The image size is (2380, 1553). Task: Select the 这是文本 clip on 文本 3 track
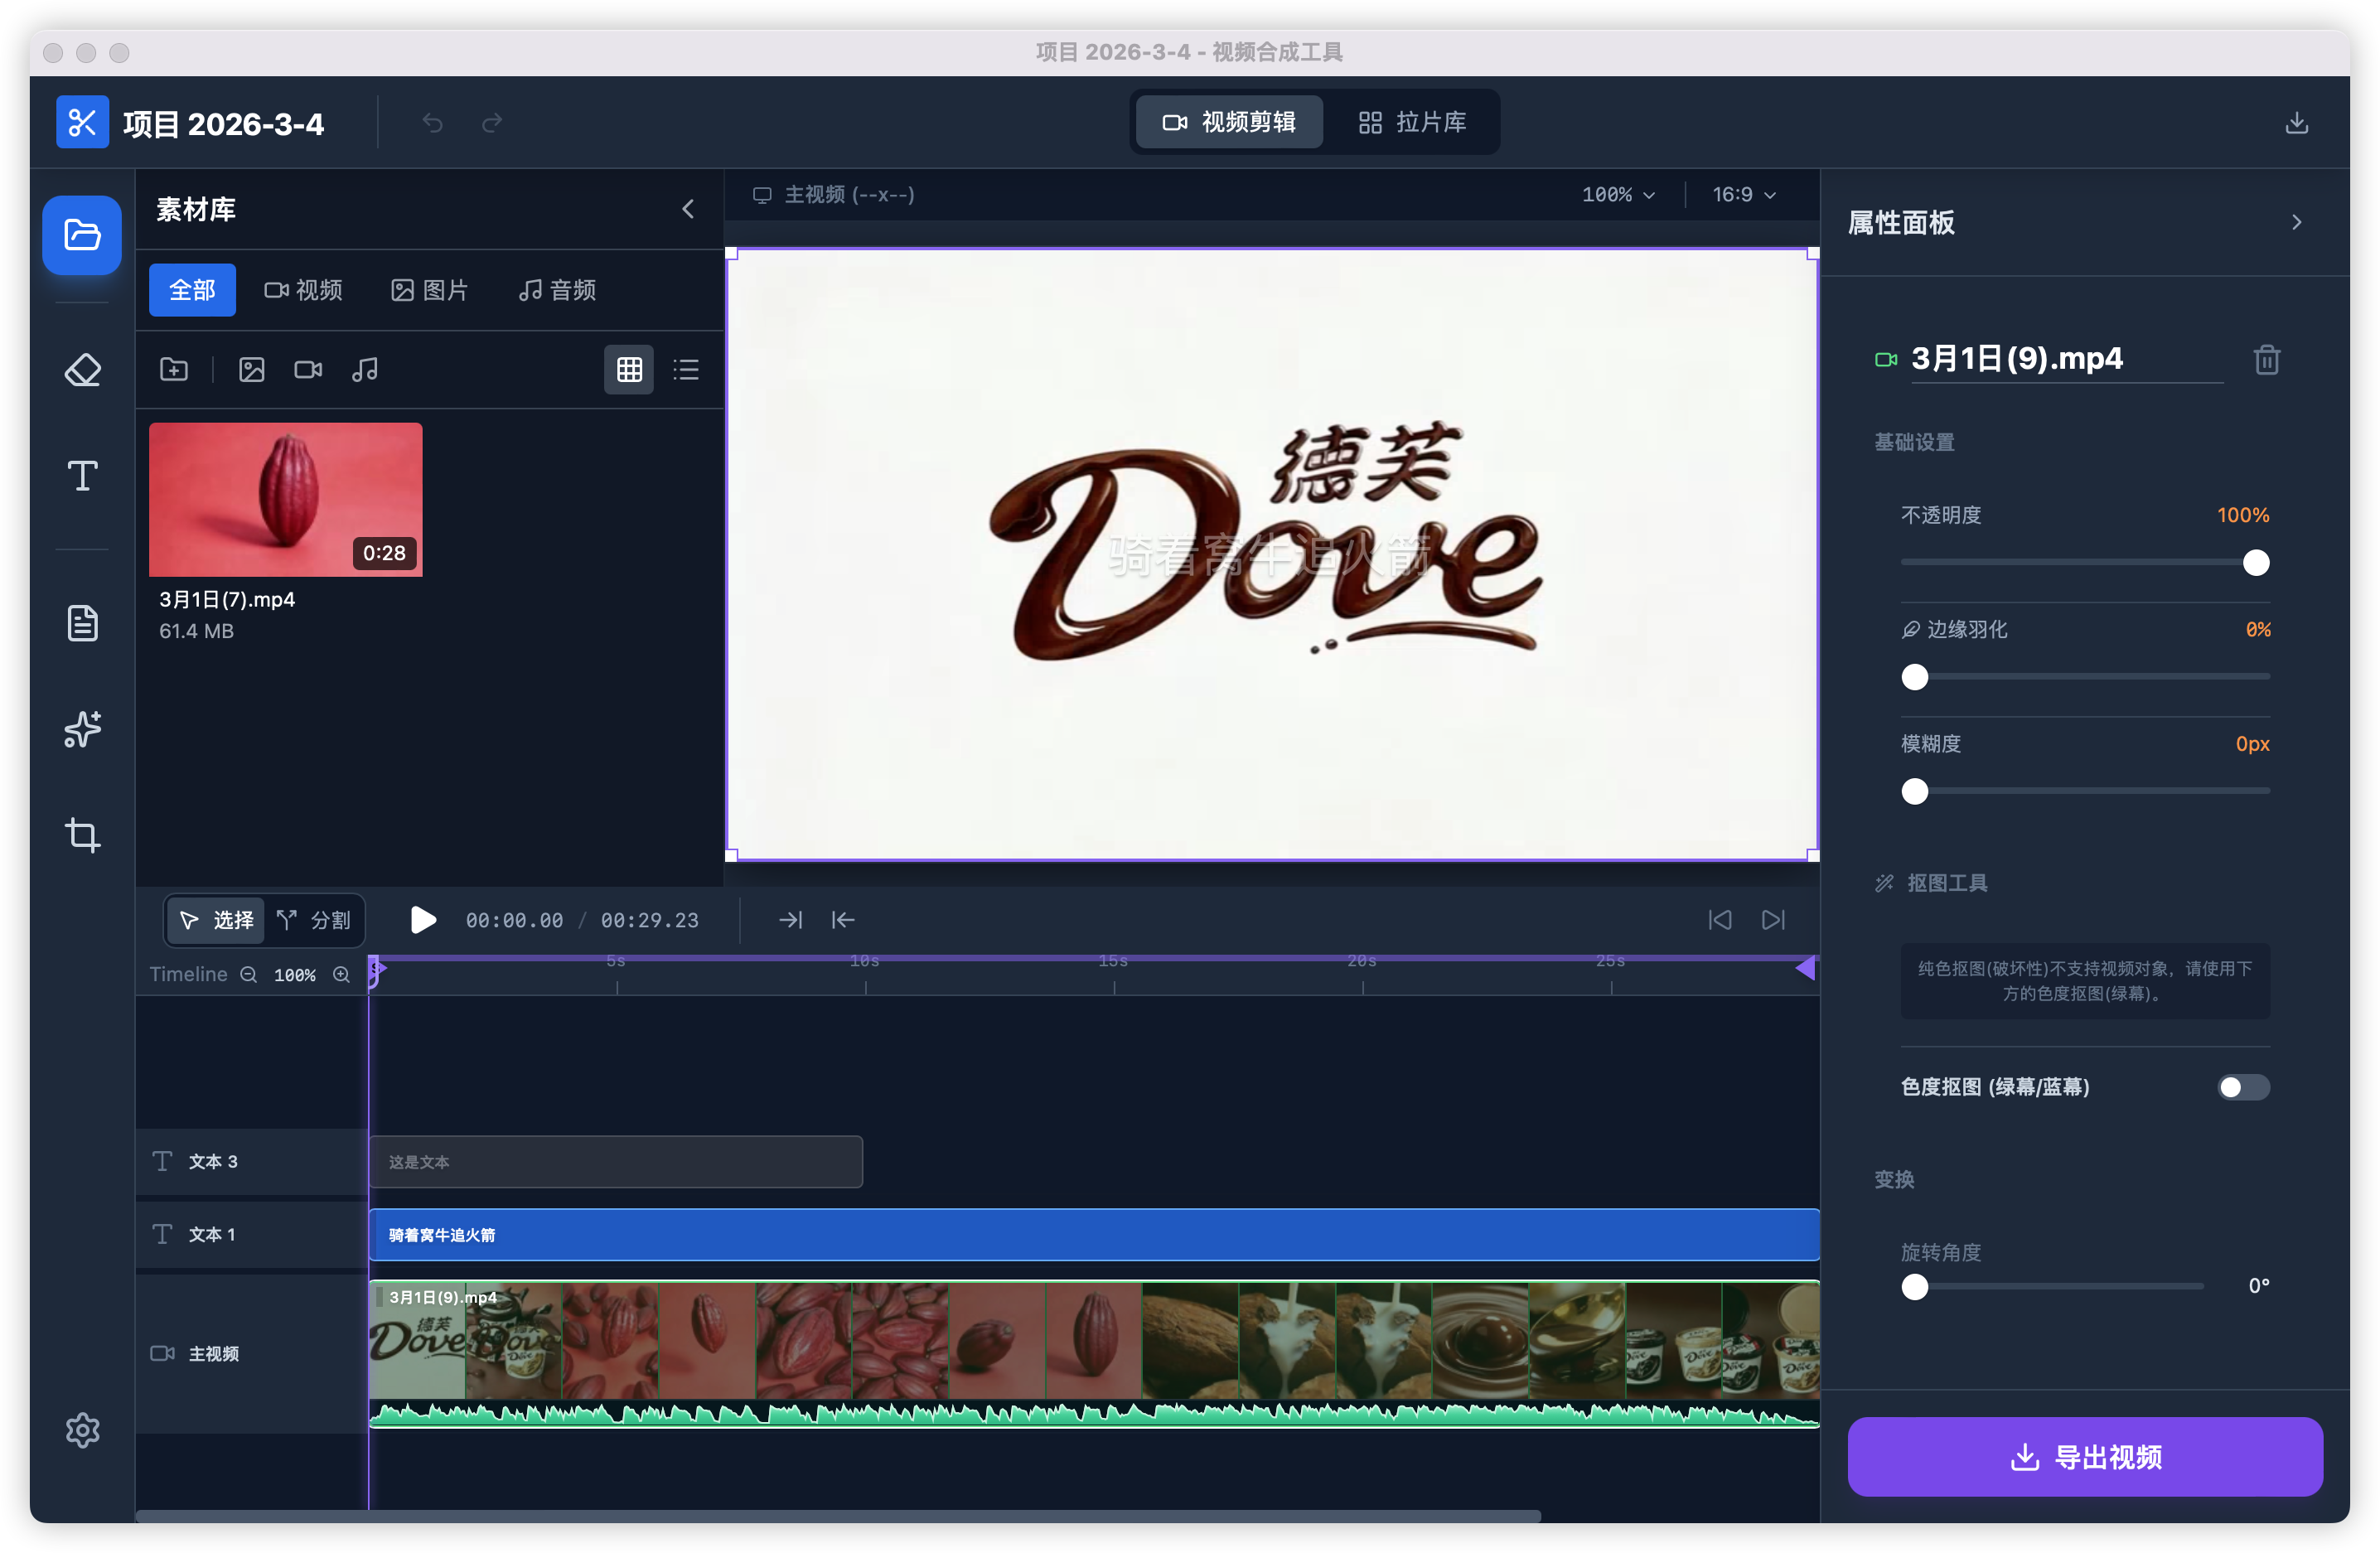(x=616, y=1162)
